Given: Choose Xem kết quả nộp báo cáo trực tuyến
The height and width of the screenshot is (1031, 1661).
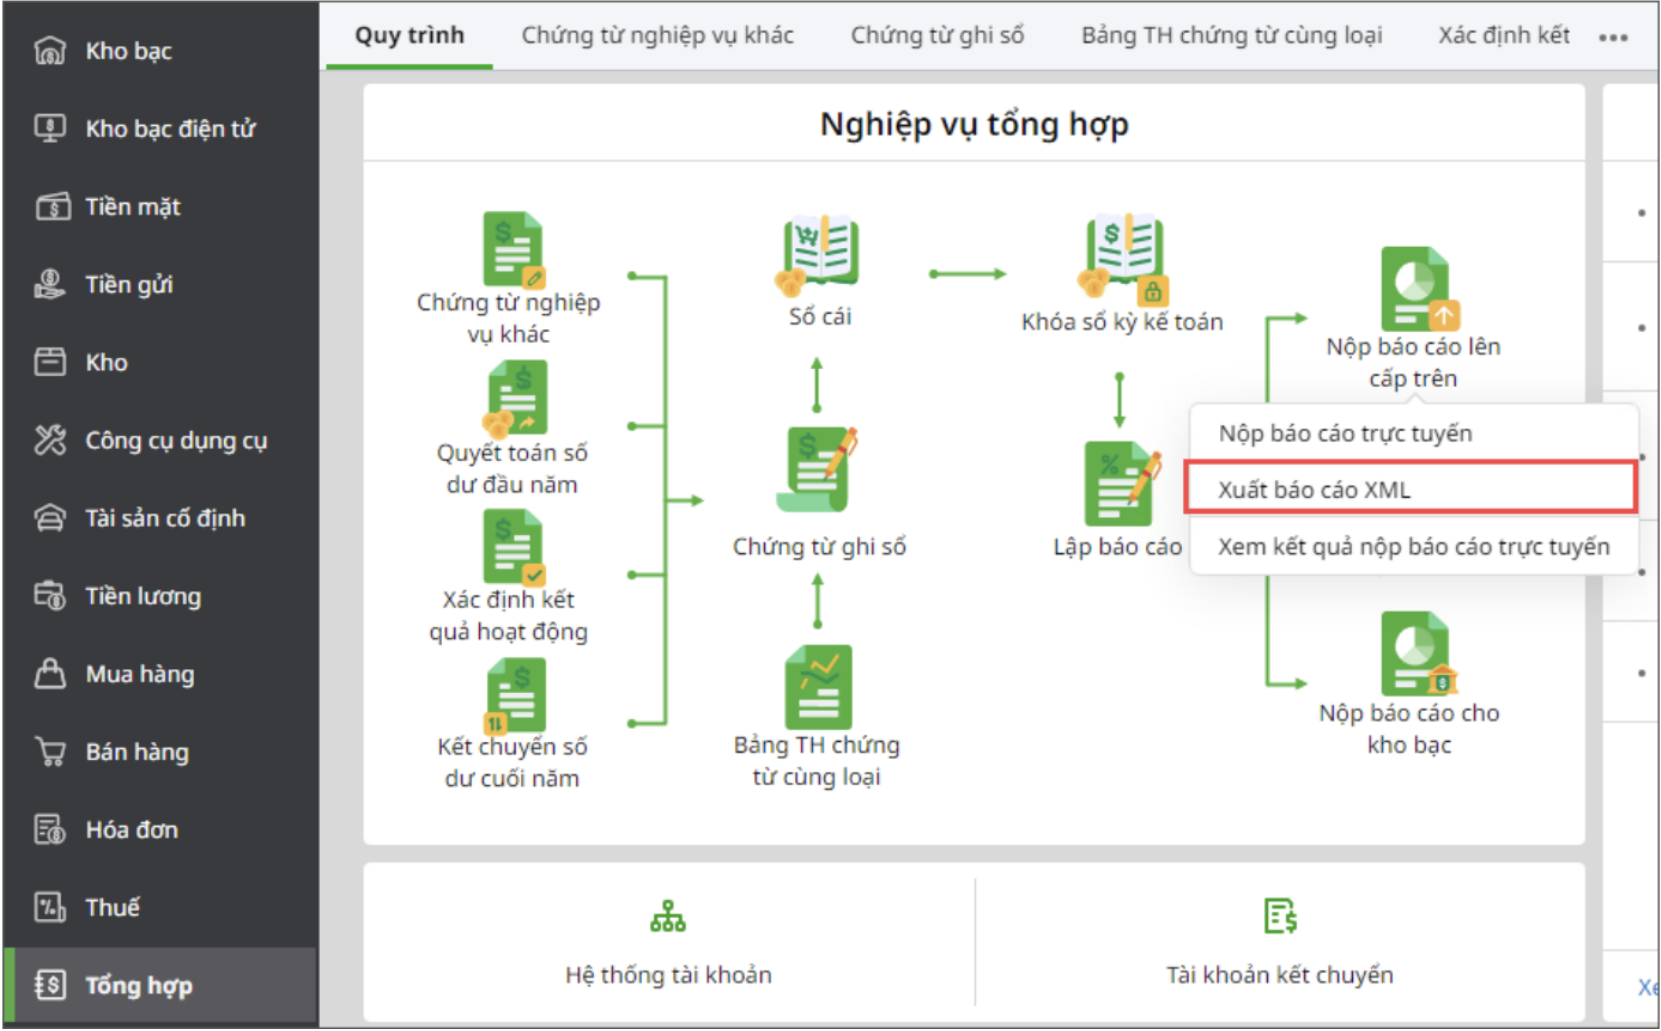Looking at the screenshot, I should pyautogui.click(x=1414, y=546).
